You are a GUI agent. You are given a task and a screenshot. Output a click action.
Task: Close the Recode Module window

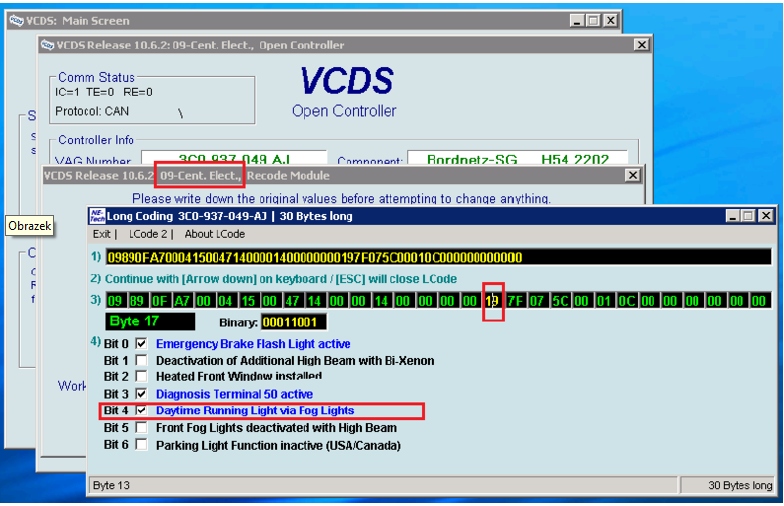[x=632, y=176]
